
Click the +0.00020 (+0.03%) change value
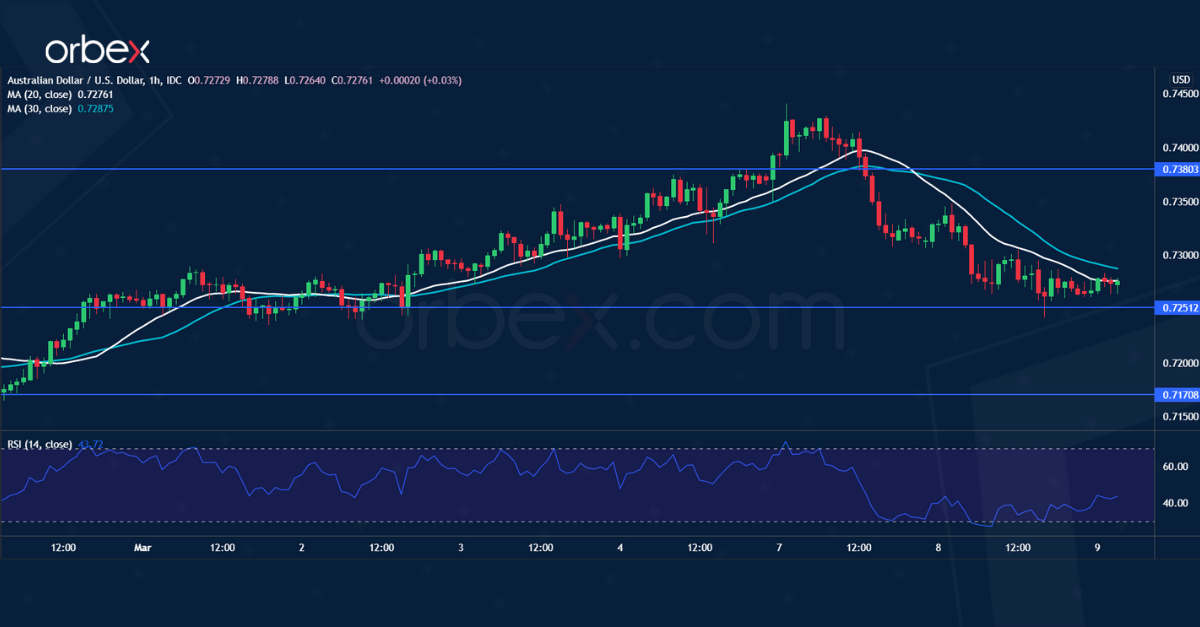pyautogui.click(x=420, y=79)
